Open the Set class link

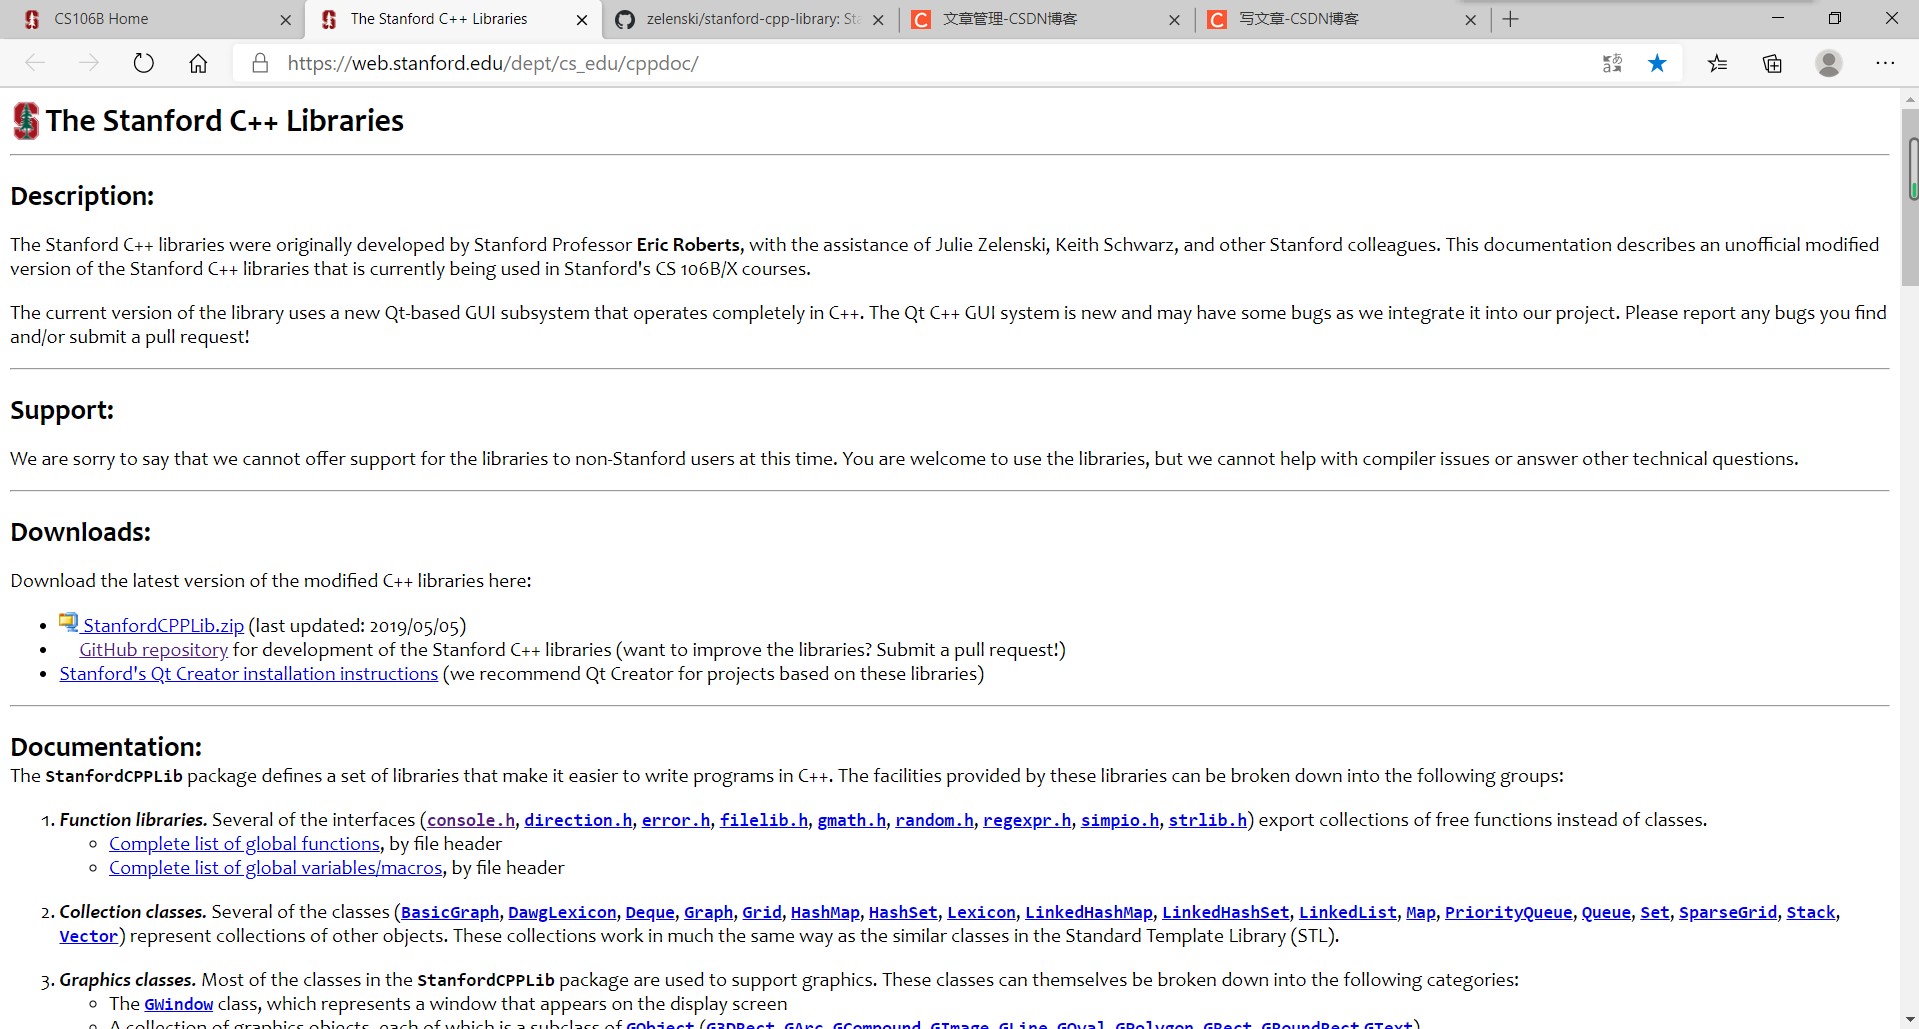[1655, 912]
